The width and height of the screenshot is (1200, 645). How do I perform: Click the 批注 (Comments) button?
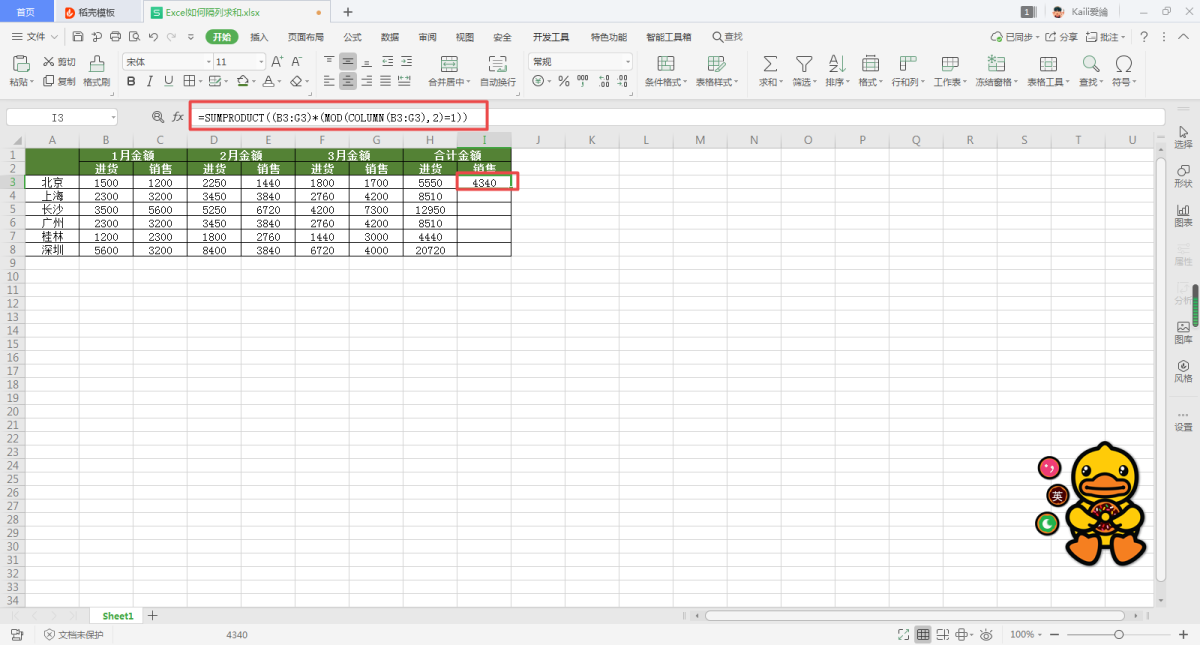1108,37
